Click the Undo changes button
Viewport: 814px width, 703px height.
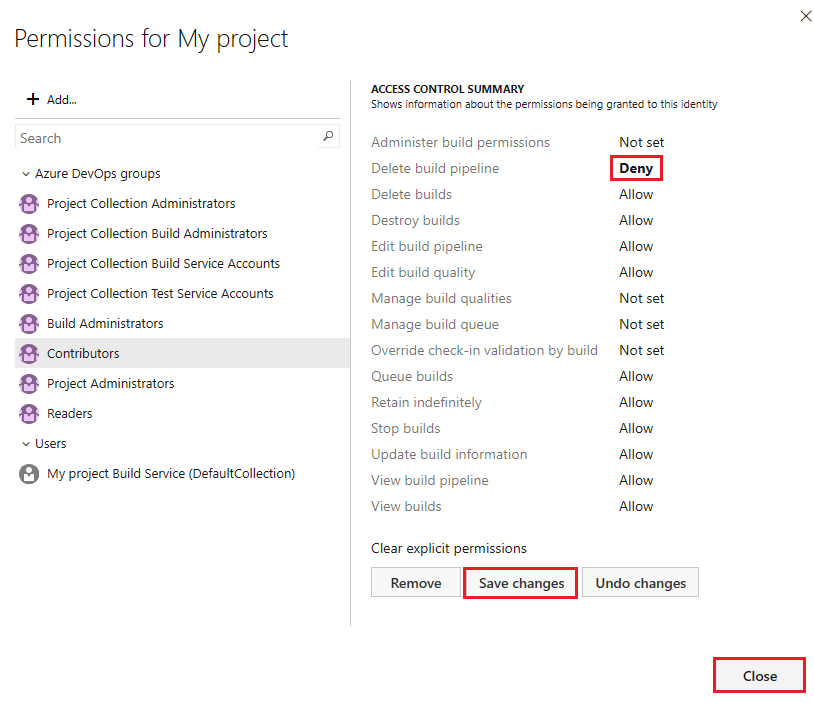(640, 582)
